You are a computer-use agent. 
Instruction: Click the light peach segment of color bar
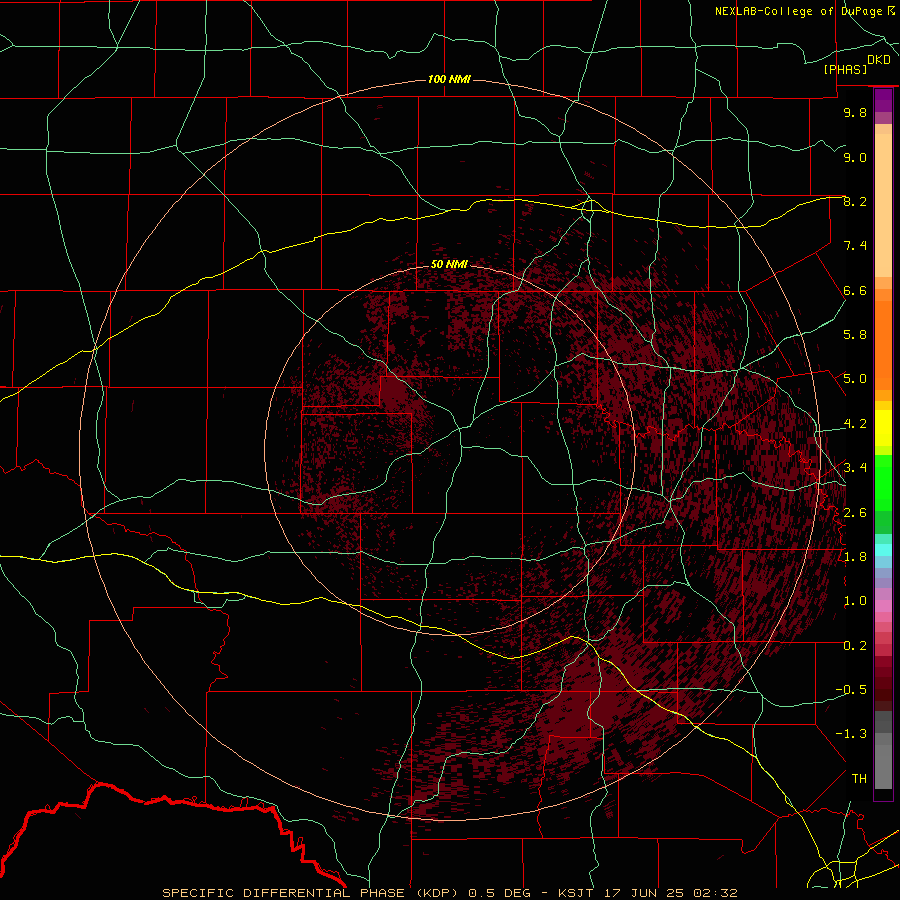click(x=883, y=206)
